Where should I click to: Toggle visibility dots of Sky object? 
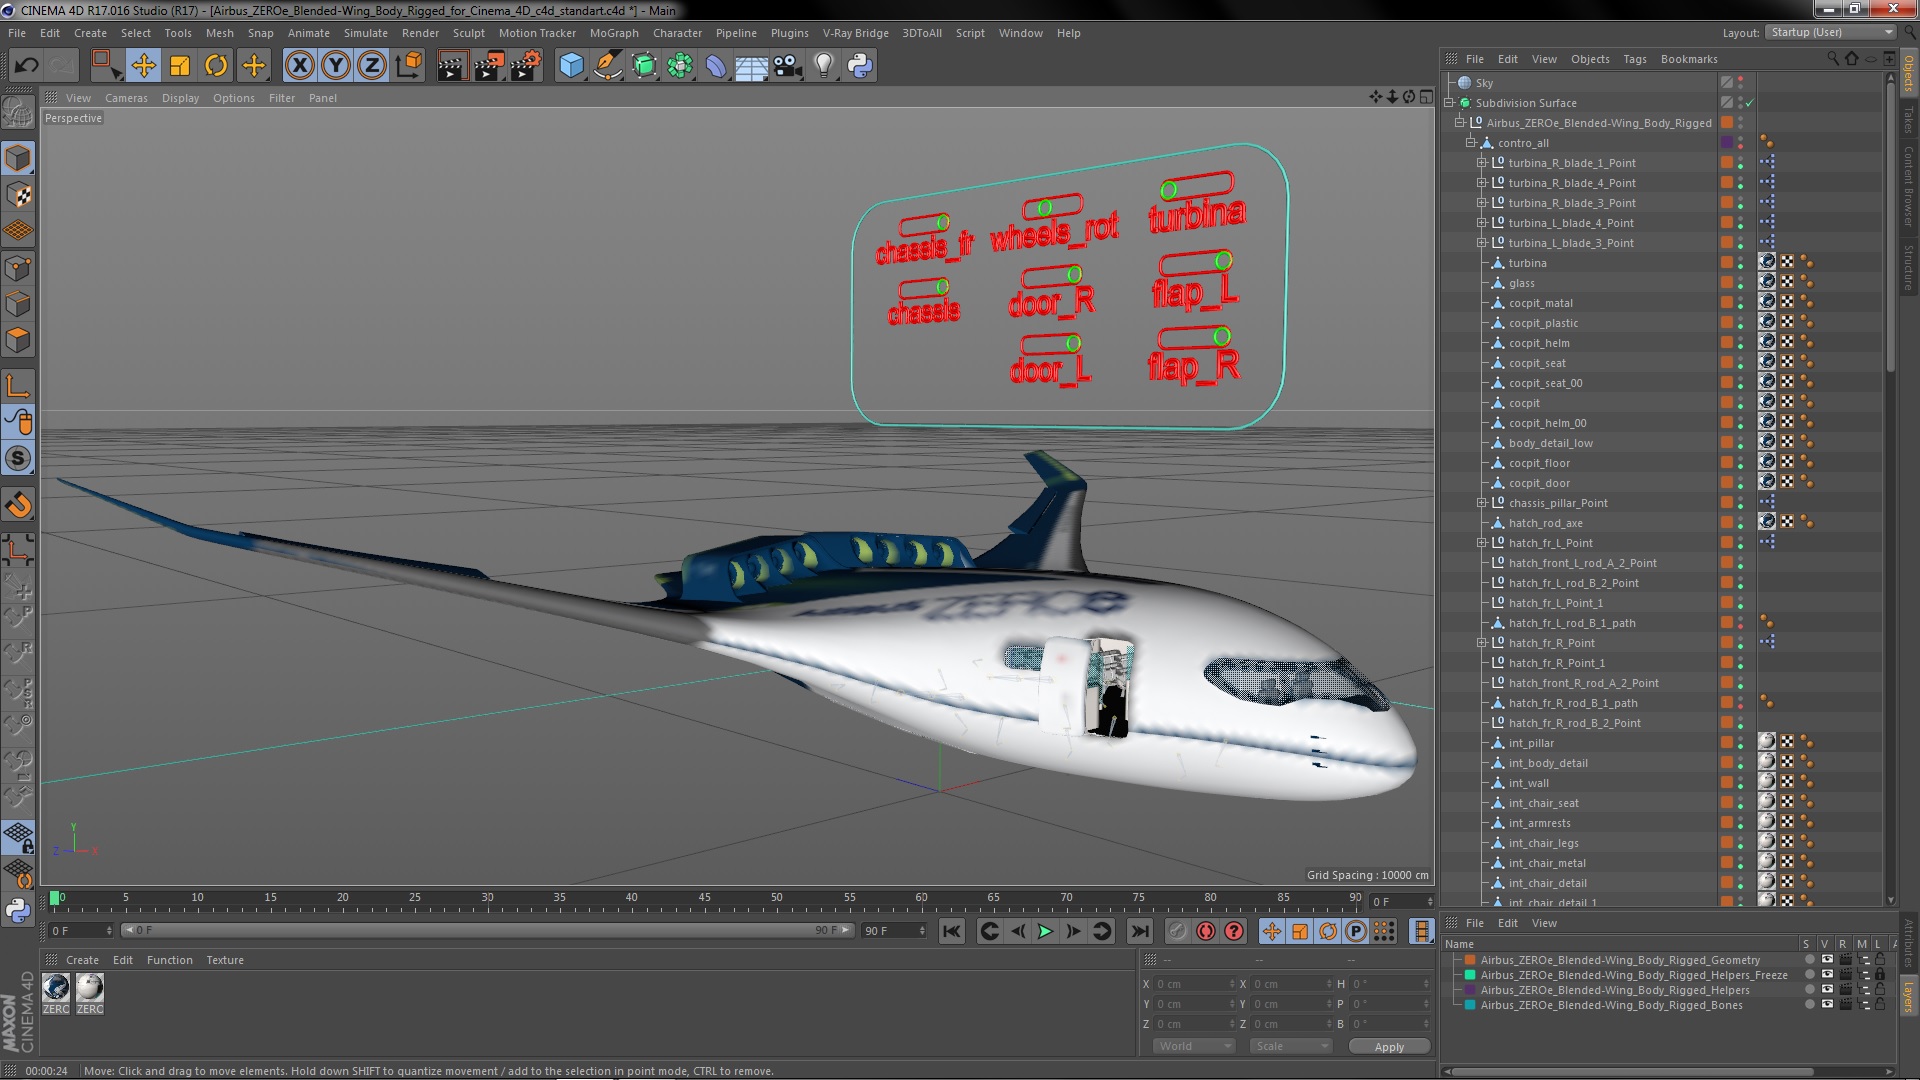1740,83
